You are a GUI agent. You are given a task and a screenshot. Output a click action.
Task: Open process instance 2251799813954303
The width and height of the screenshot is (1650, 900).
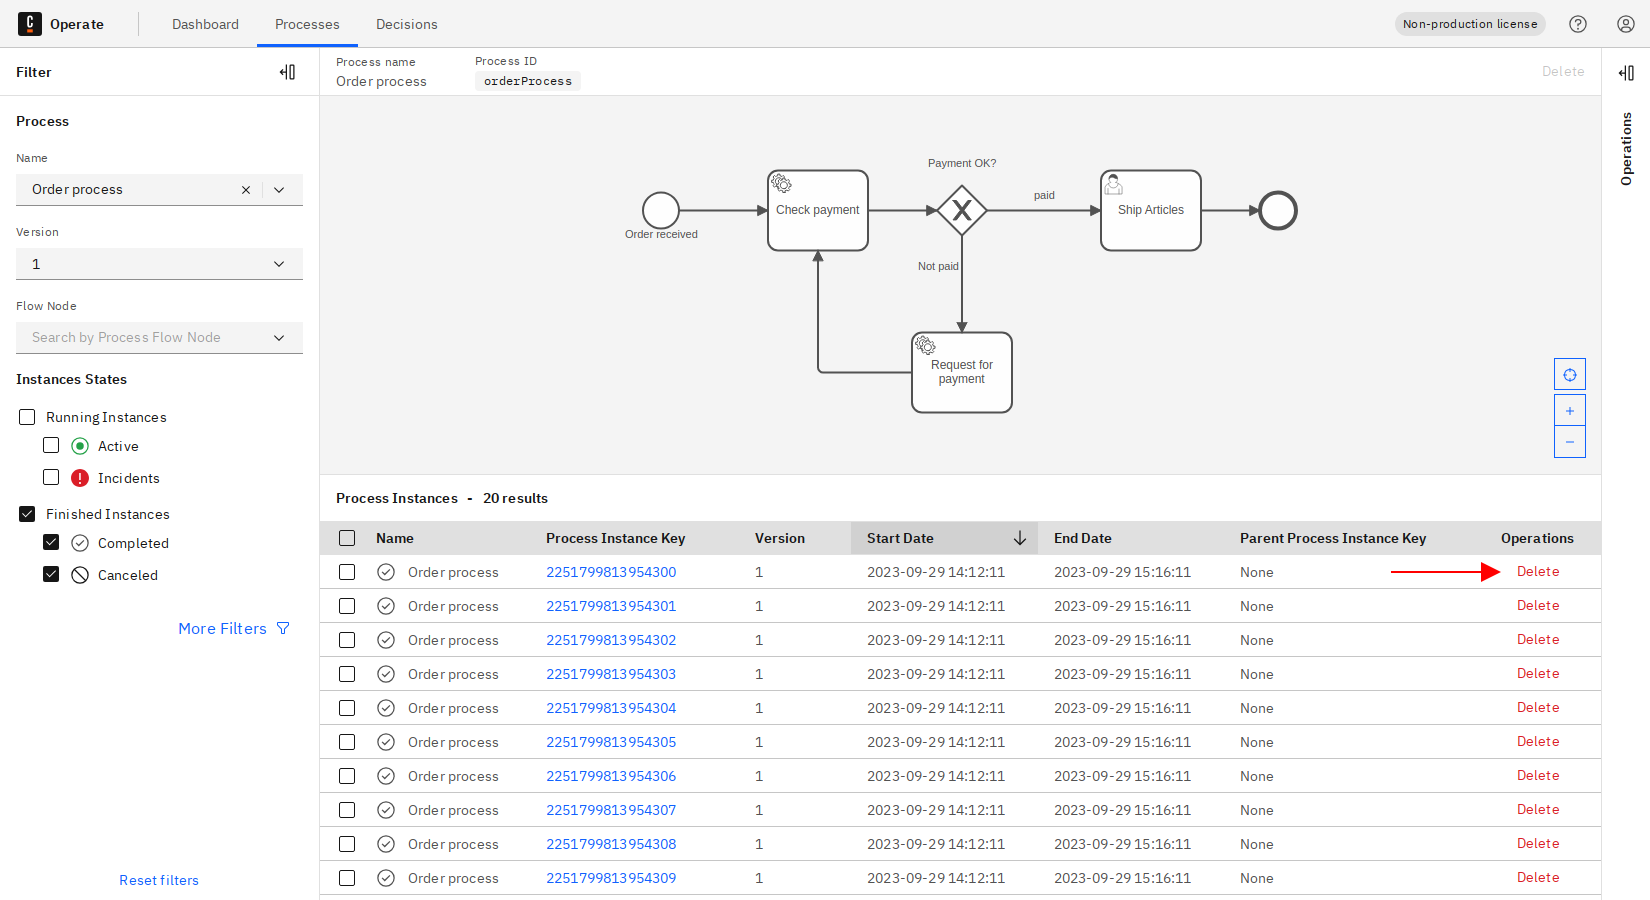pos(611,674)
